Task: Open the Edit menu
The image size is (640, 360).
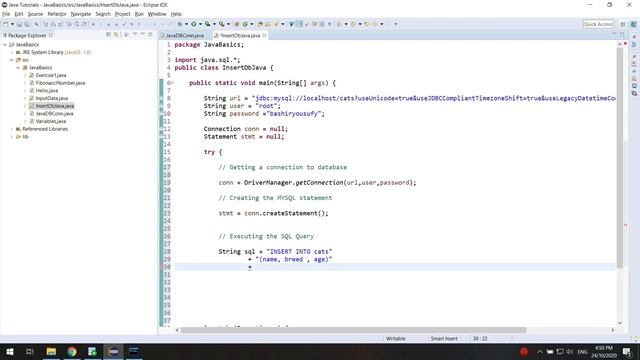Action: pyautogui.click(x=19, y=14)
